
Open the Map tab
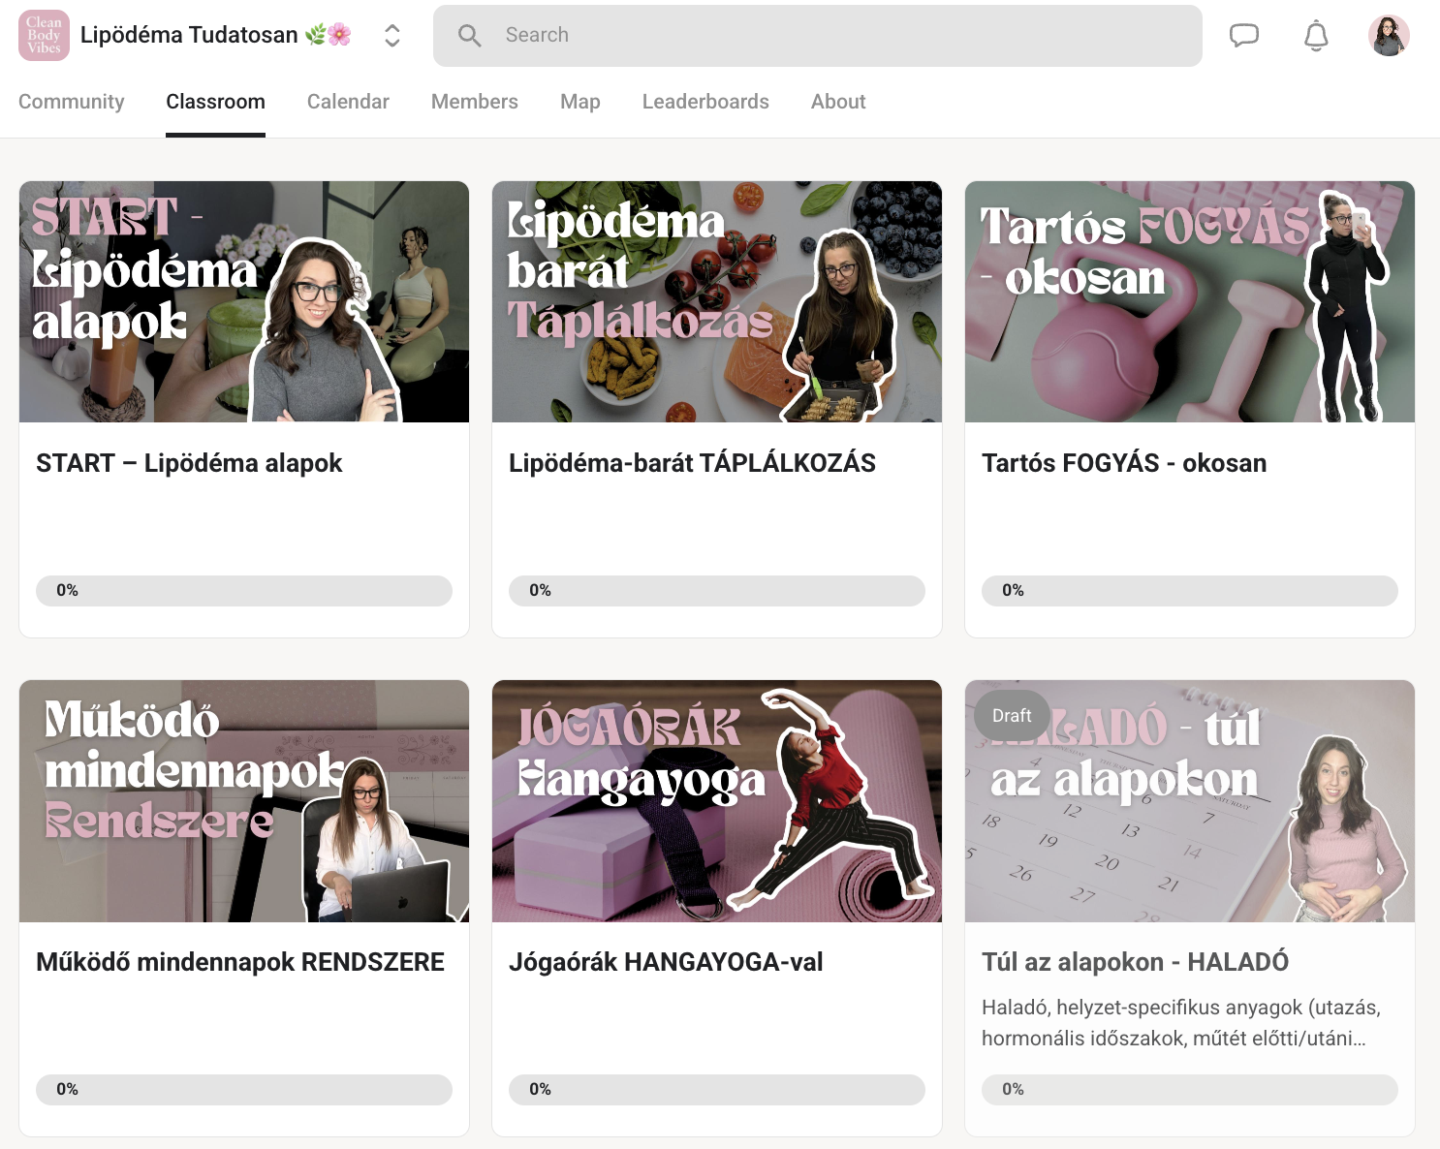coord(580,102)
